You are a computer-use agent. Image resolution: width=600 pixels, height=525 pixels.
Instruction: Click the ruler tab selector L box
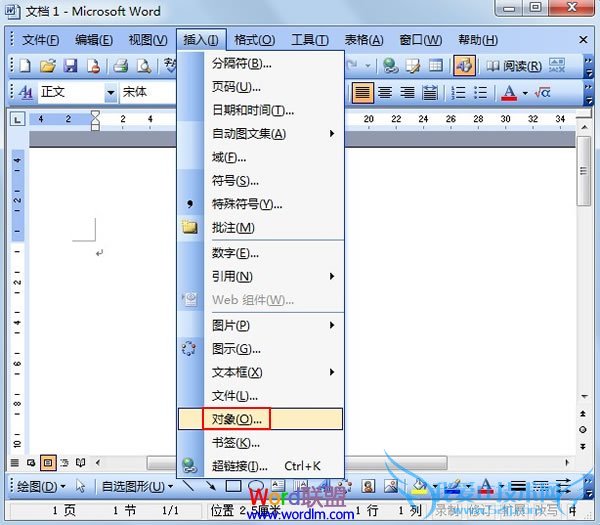(17, 119)
